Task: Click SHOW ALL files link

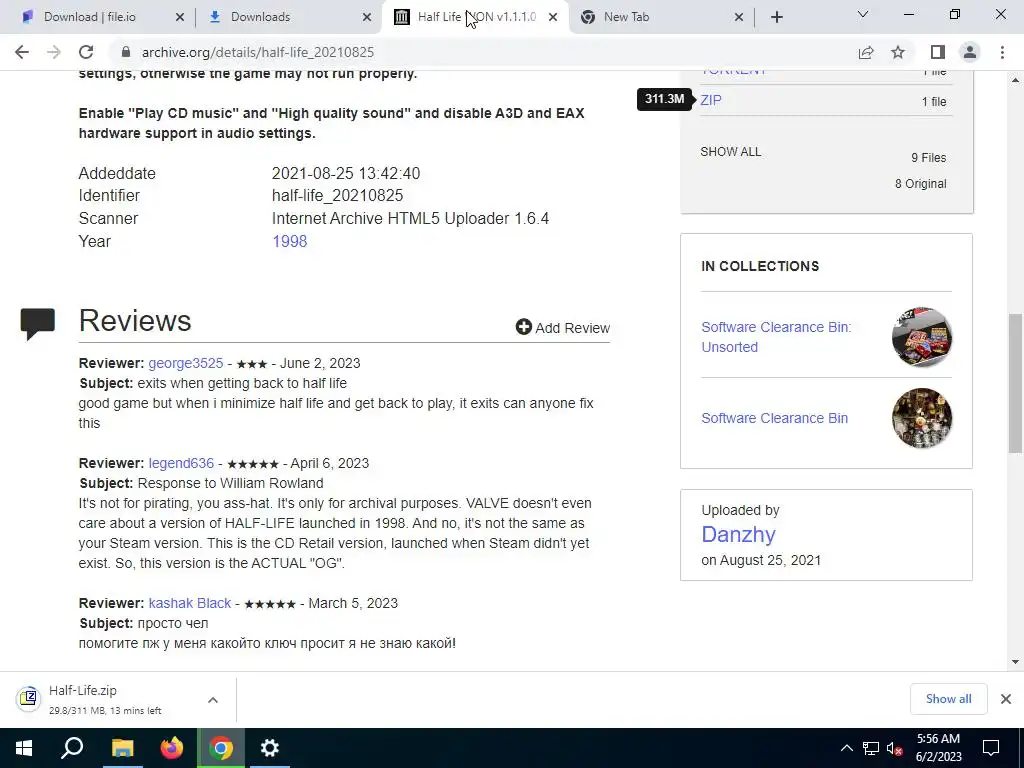Action: 730,152
